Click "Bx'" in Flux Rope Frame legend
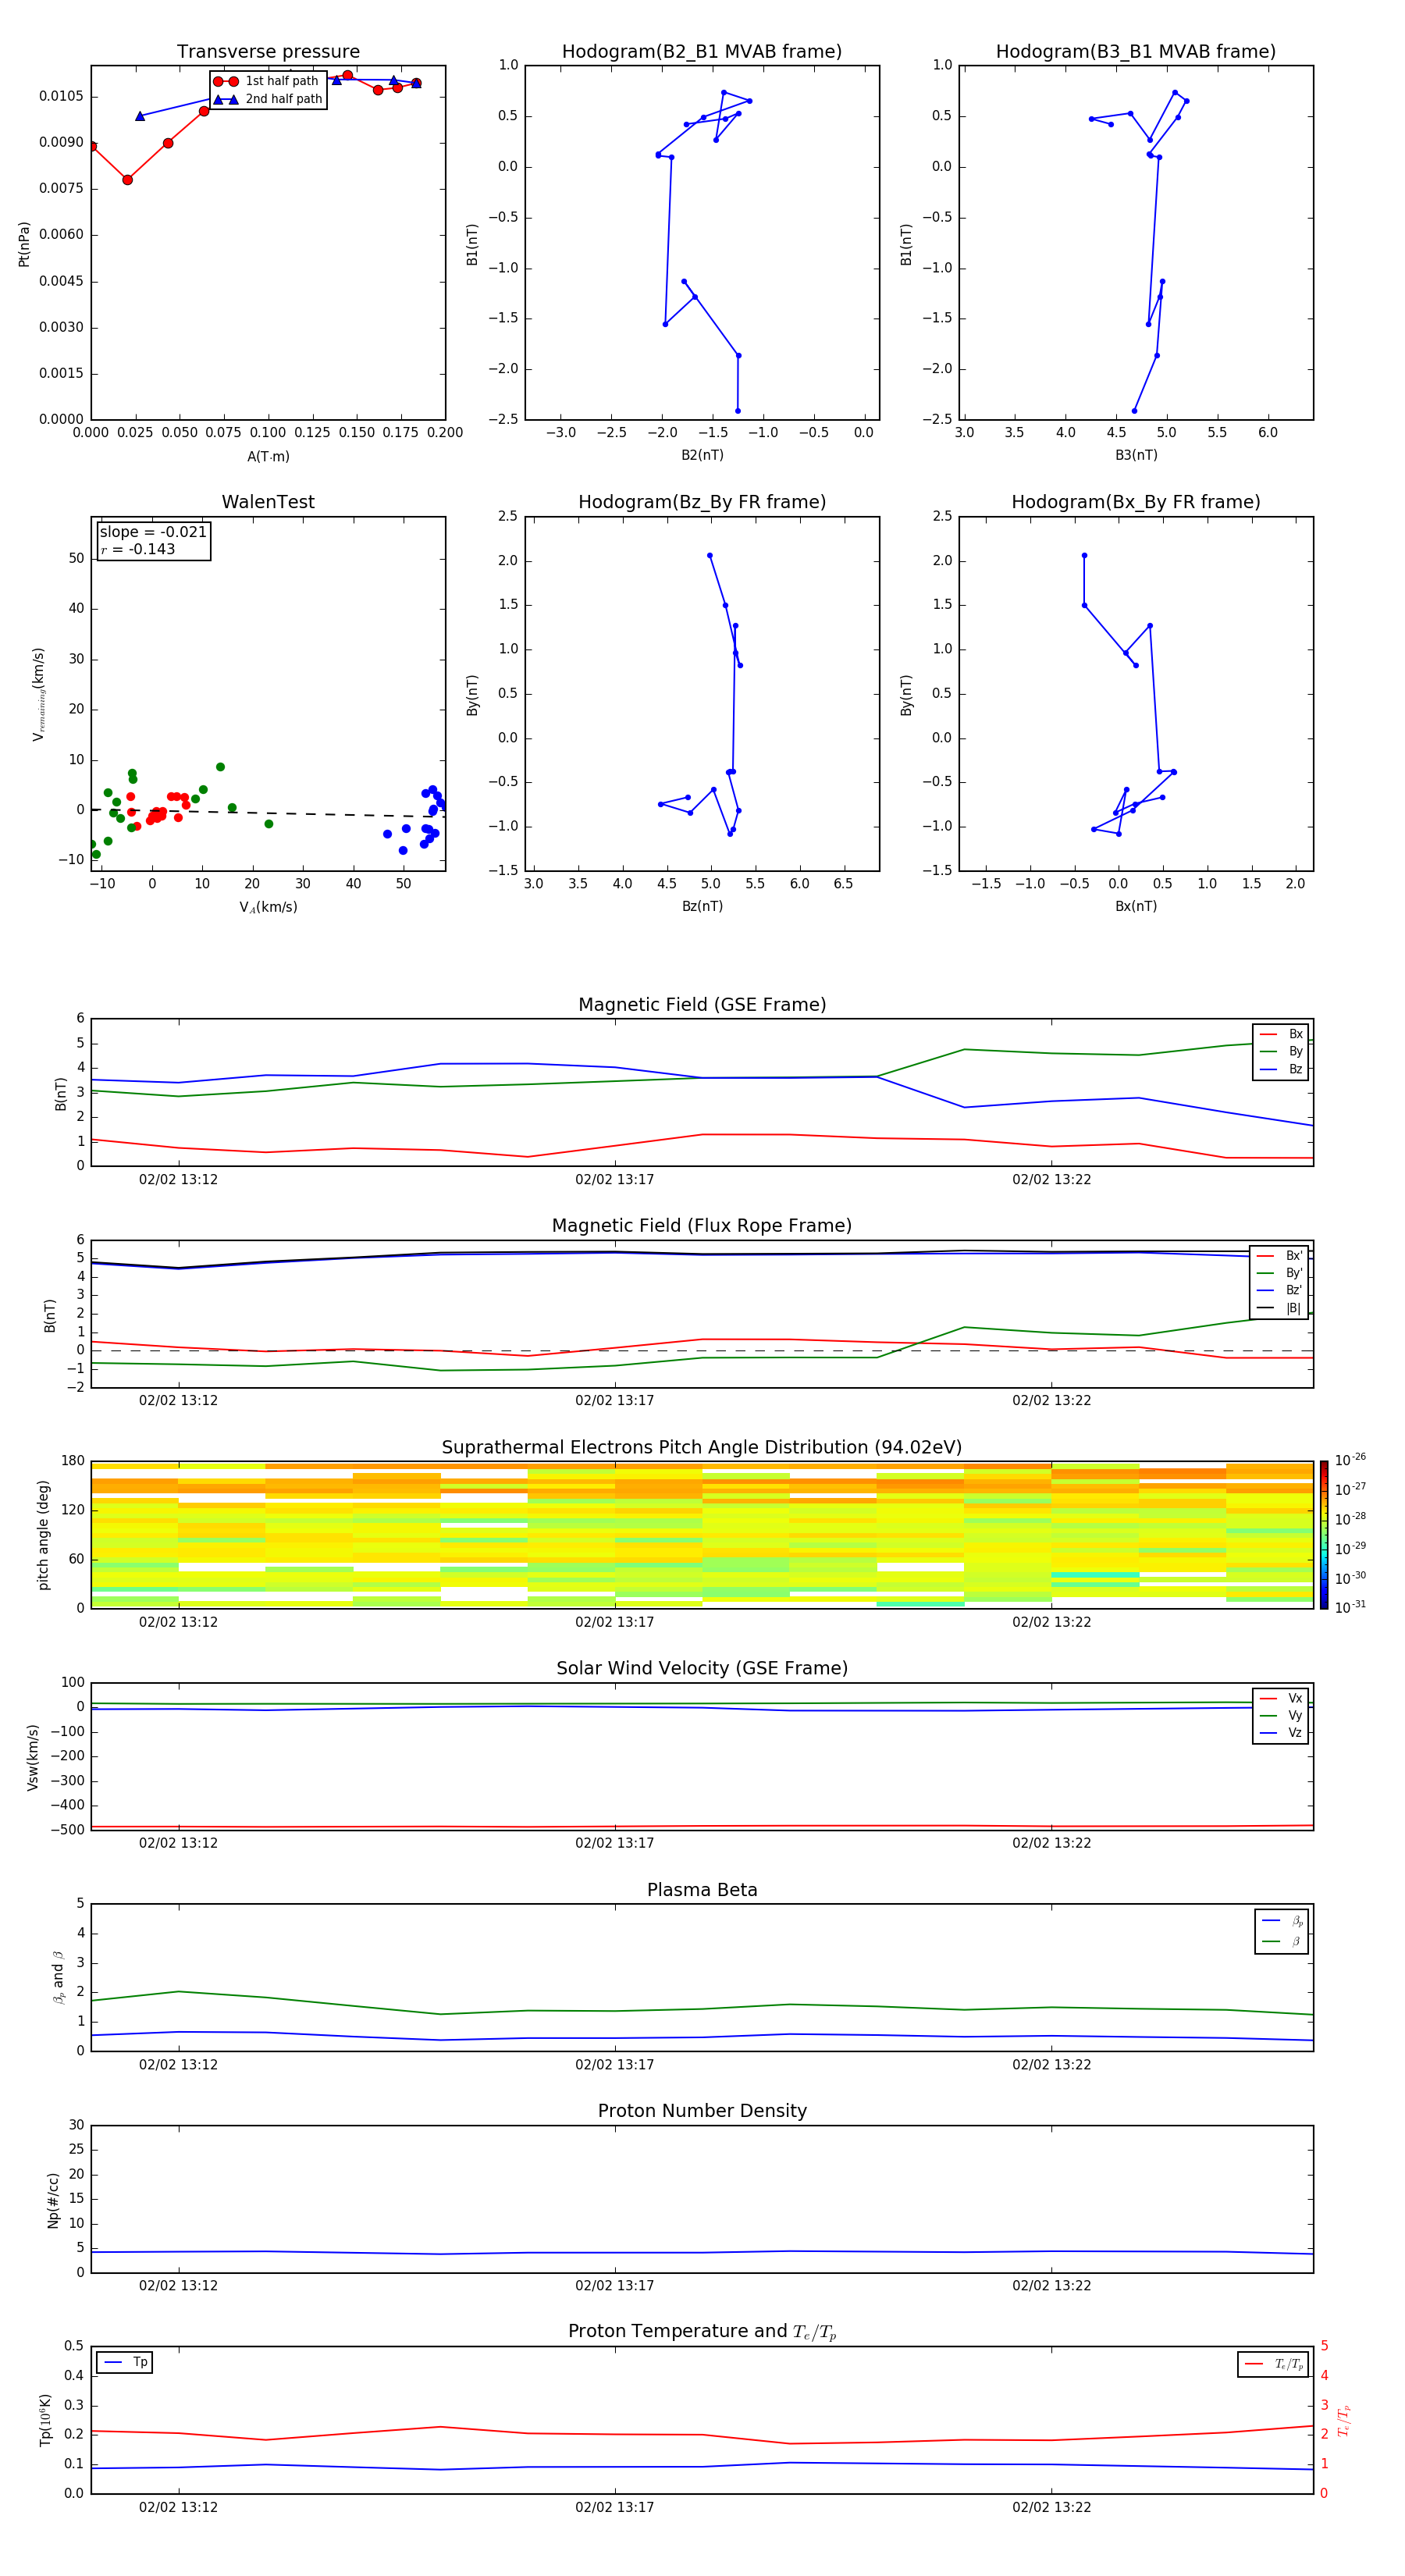The image size is (1405, 2576). pos(1281,1256)
